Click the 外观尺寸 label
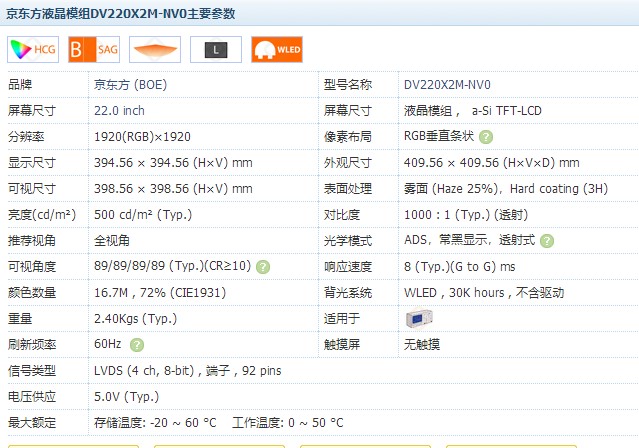The height and width of the screenshot is (448, 639). click(348, 163)
